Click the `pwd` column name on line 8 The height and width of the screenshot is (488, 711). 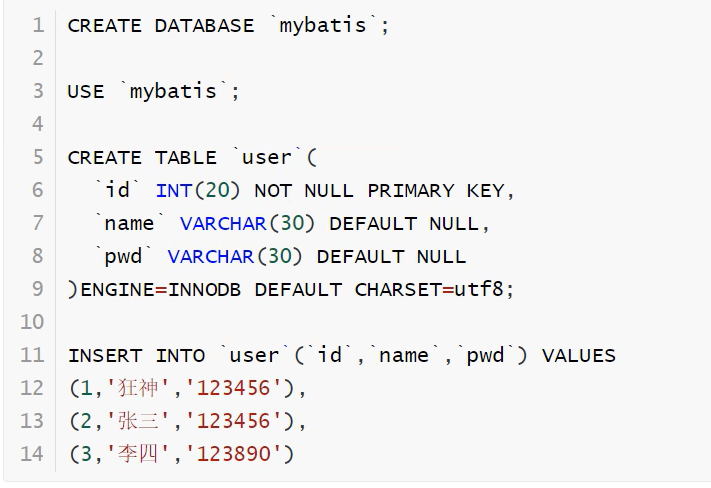tap(124, 256)
